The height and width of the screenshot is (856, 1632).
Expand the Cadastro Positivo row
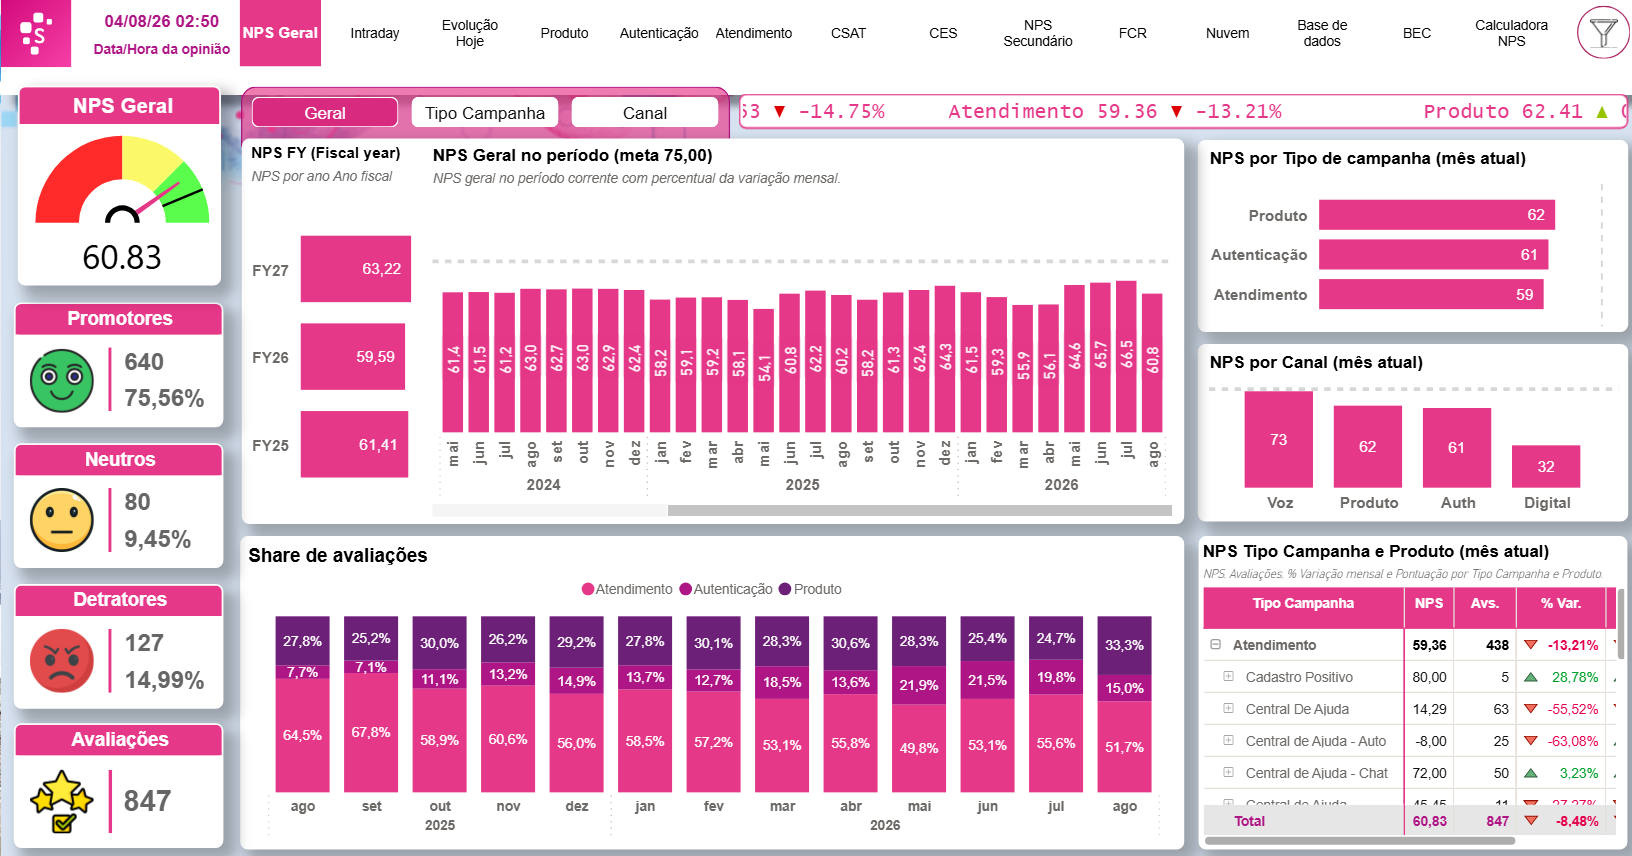point(1228,677)
